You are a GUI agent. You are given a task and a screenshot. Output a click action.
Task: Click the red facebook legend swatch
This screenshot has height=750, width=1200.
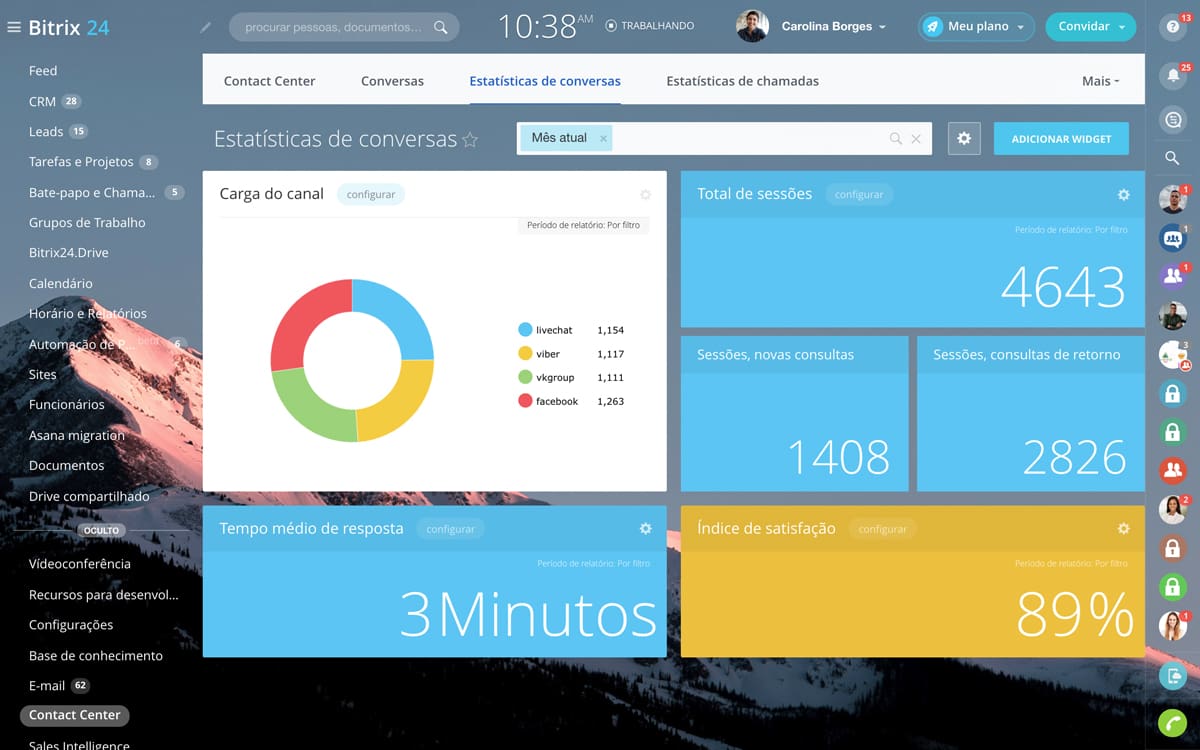pos(525,401)
